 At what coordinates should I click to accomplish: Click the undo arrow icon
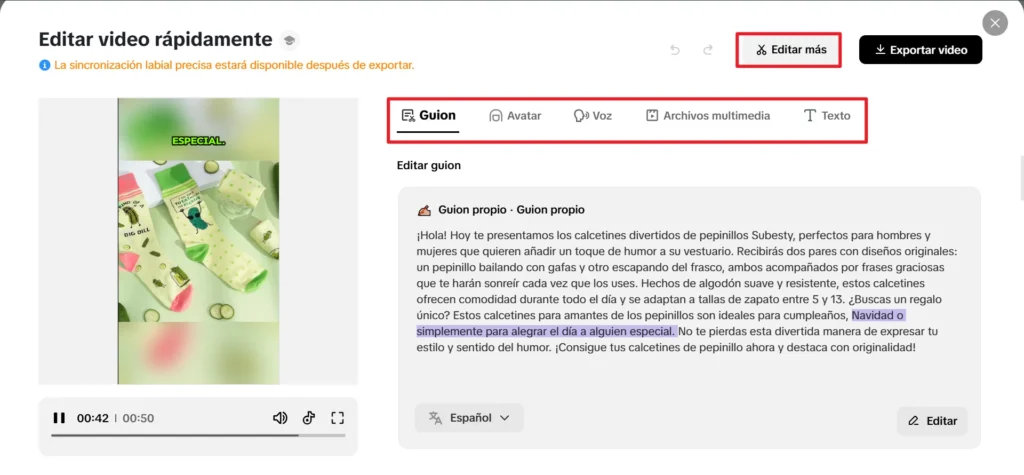pyautogui.click(x=675, y=50)
